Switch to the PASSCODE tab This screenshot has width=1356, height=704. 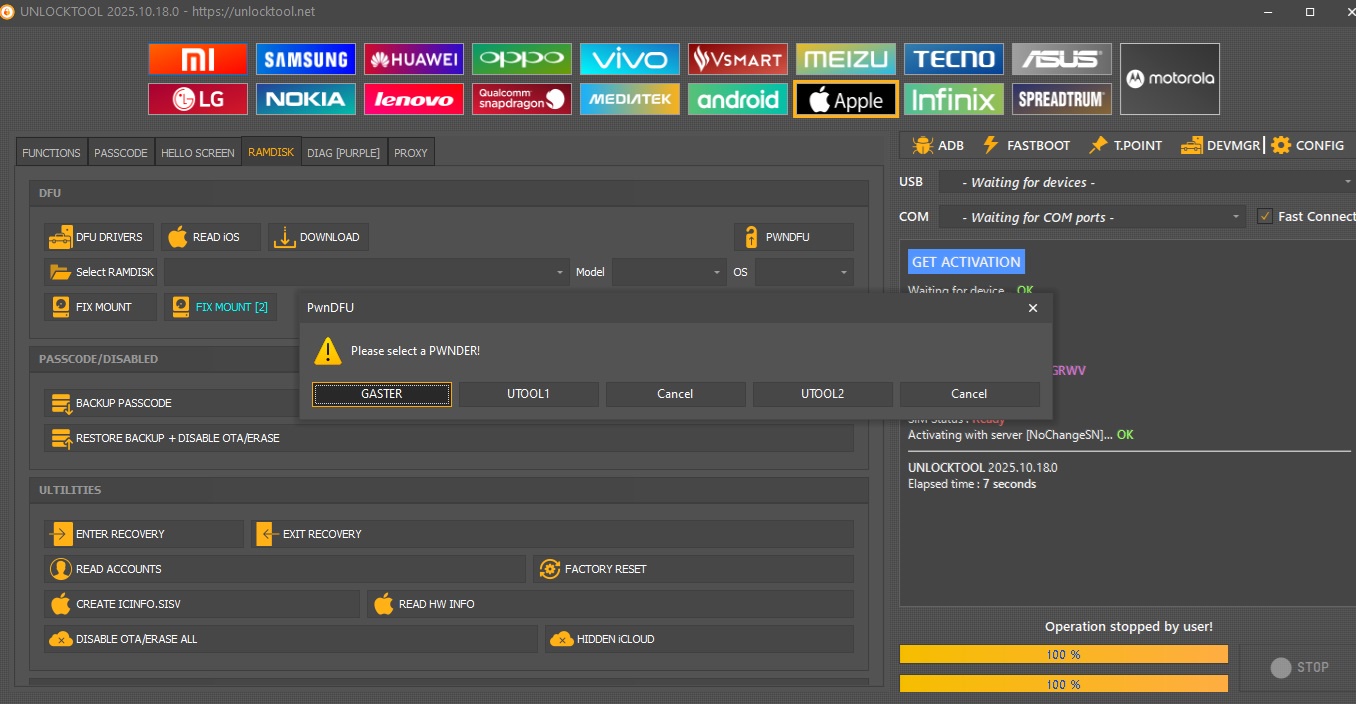point(121,153)
